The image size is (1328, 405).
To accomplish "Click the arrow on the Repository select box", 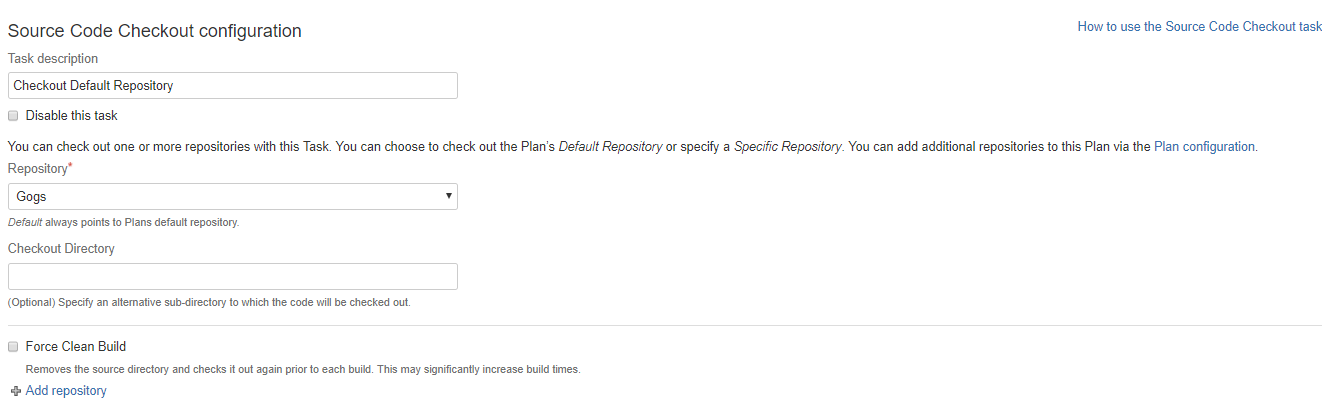I will click(448, 196).
